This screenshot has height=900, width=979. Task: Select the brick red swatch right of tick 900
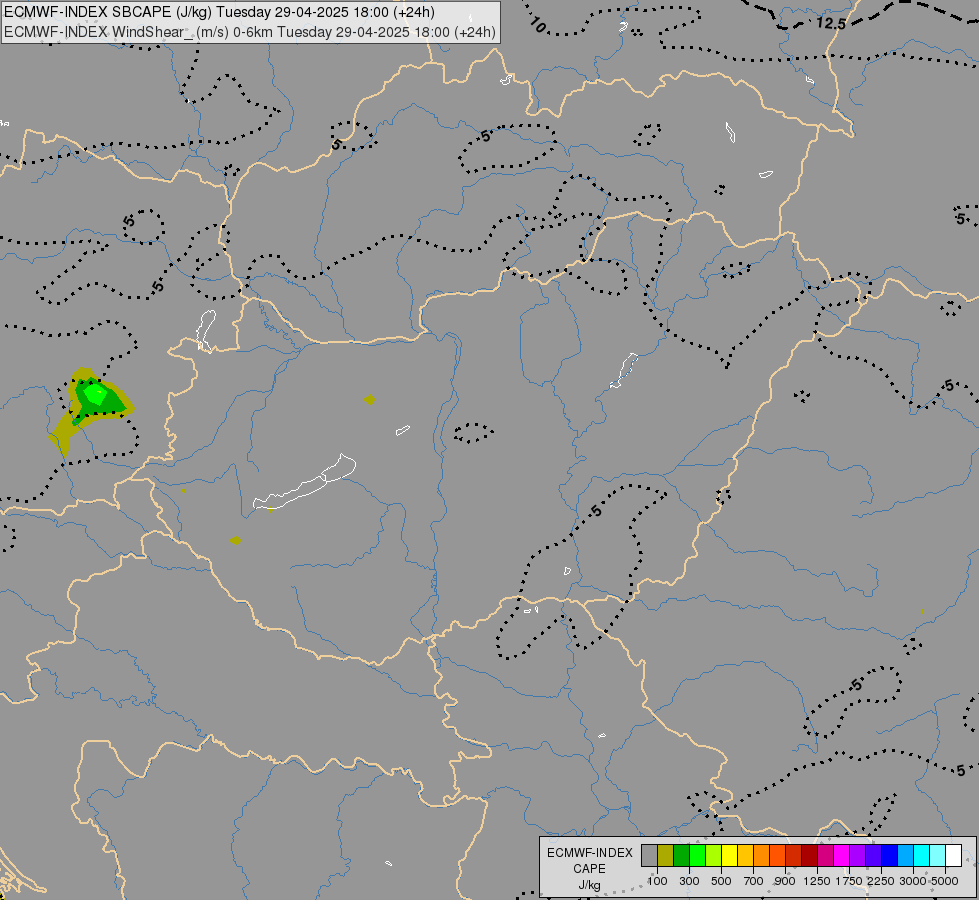[x=794, y=856]
